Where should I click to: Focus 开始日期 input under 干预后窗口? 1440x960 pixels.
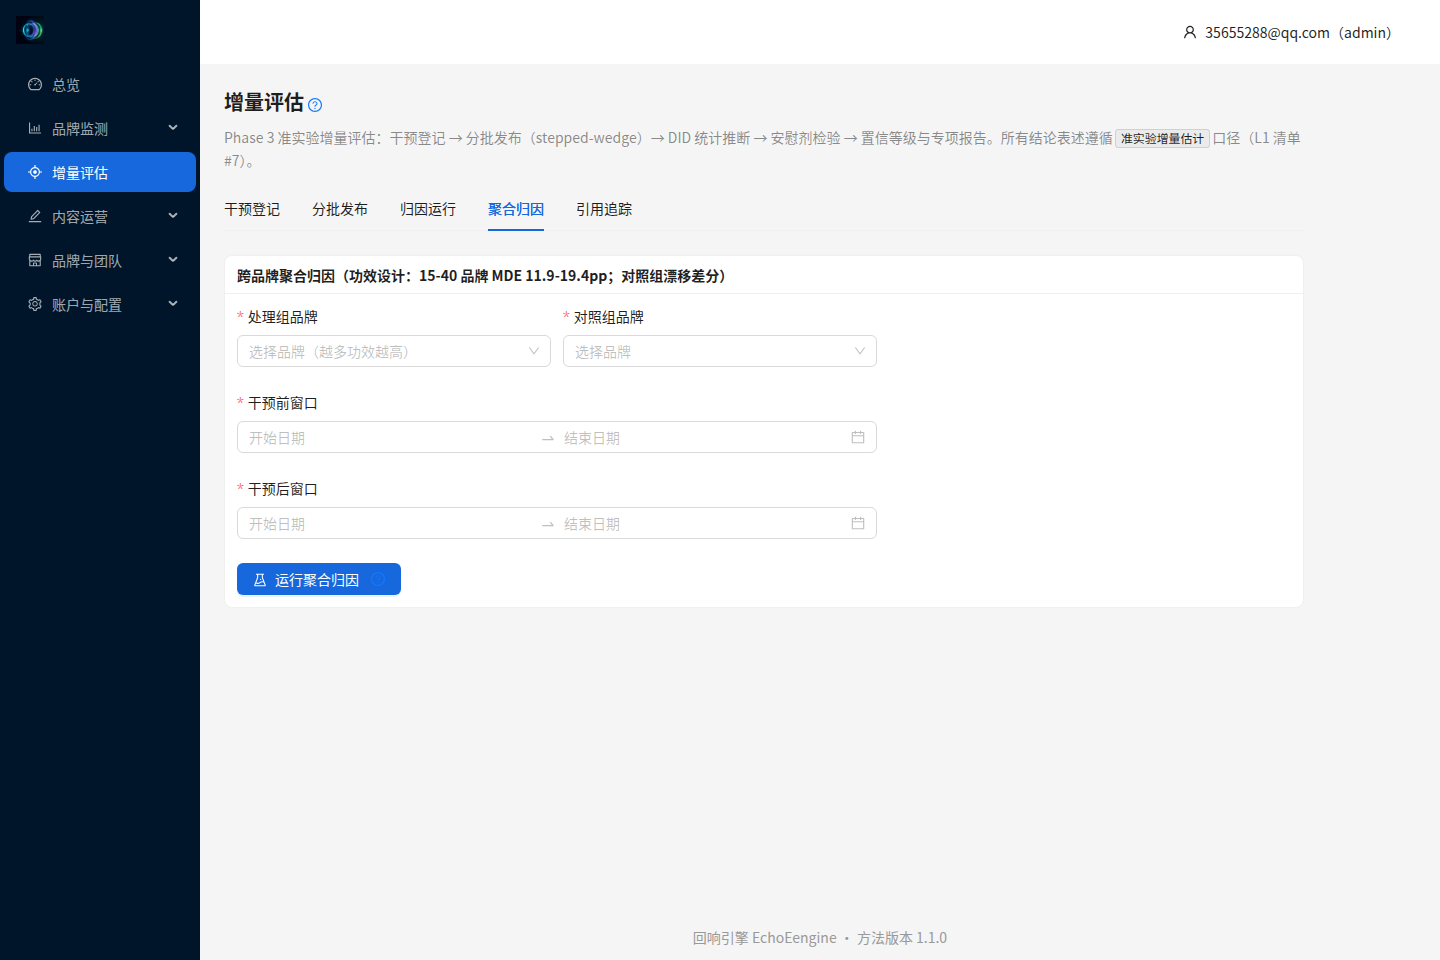pyautogui.click(x=390, y=524)
